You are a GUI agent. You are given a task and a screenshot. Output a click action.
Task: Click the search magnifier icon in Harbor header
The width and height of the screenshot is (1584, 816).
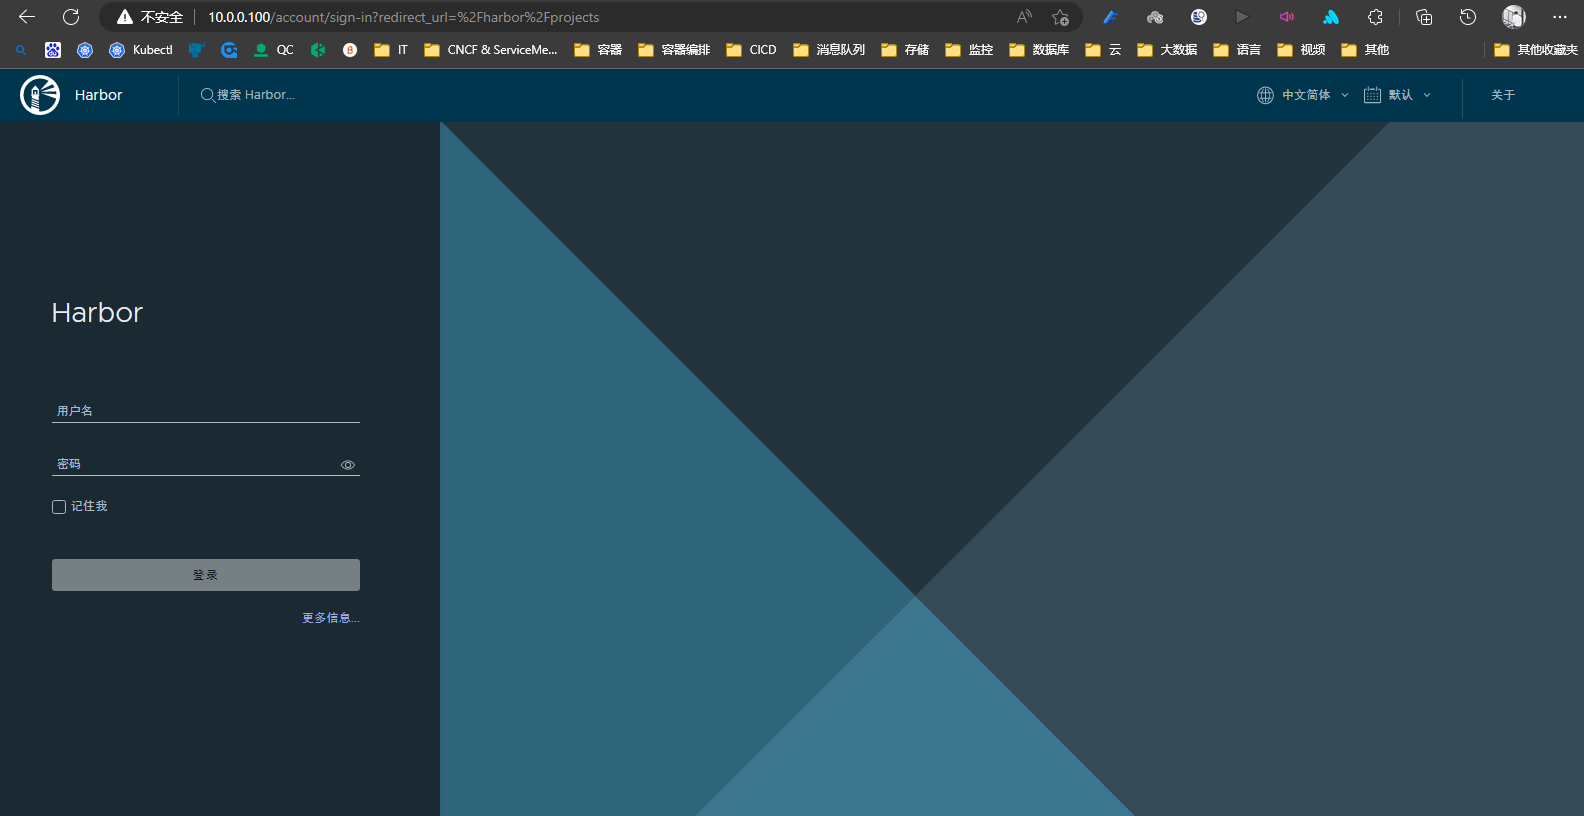point(207,95)
